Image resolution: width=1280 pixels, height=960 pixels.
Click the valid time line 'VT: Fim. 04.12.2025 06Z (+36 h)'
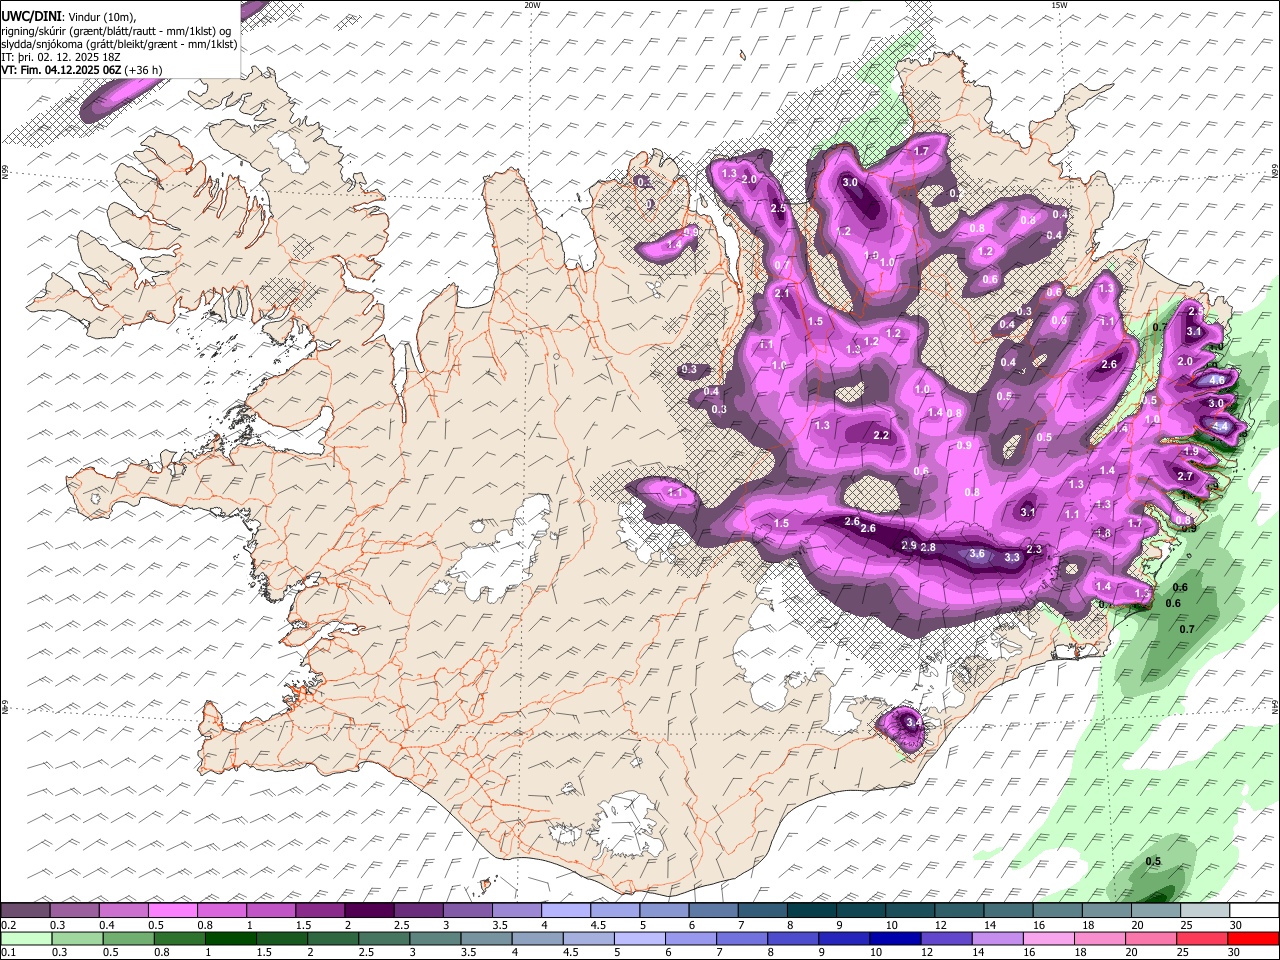pos(82,70)
